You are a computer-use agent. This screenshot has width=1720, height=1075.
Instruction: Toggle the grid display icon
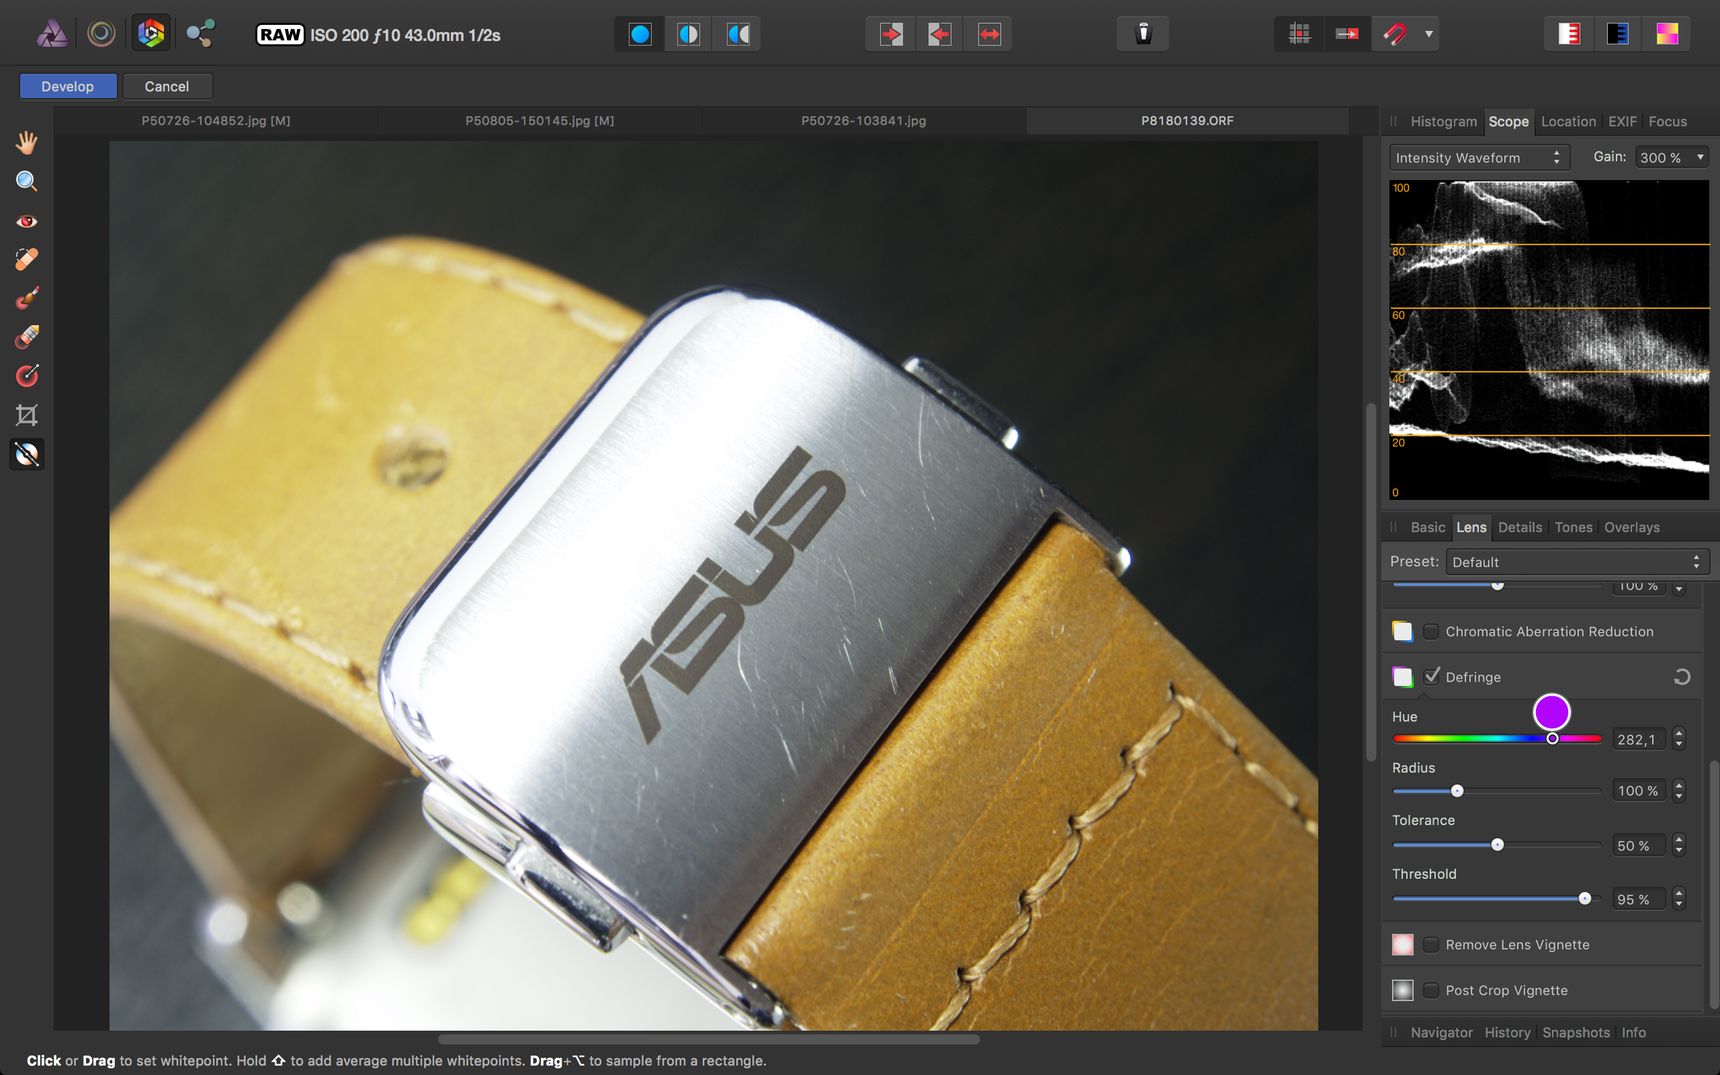(1299, 34)
